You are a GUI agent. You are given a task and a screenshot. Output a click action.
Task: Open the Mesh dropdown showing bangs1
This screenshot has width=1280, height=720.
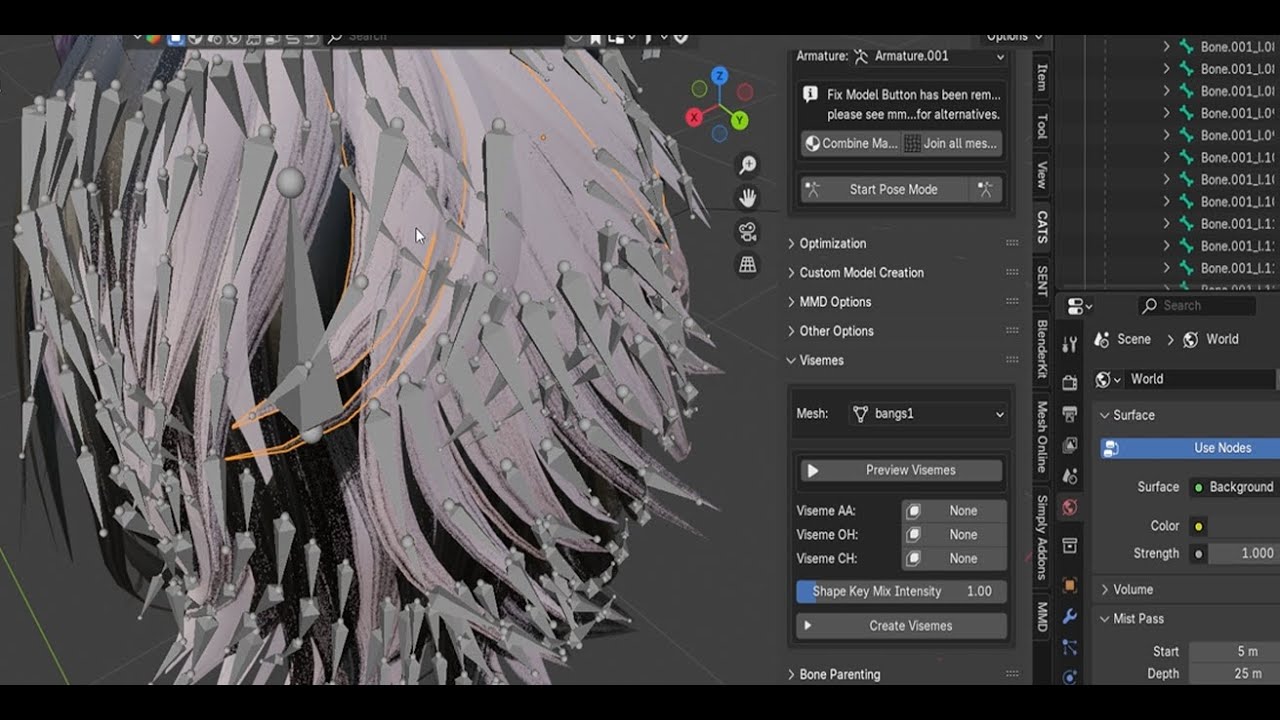click(927, 414)
